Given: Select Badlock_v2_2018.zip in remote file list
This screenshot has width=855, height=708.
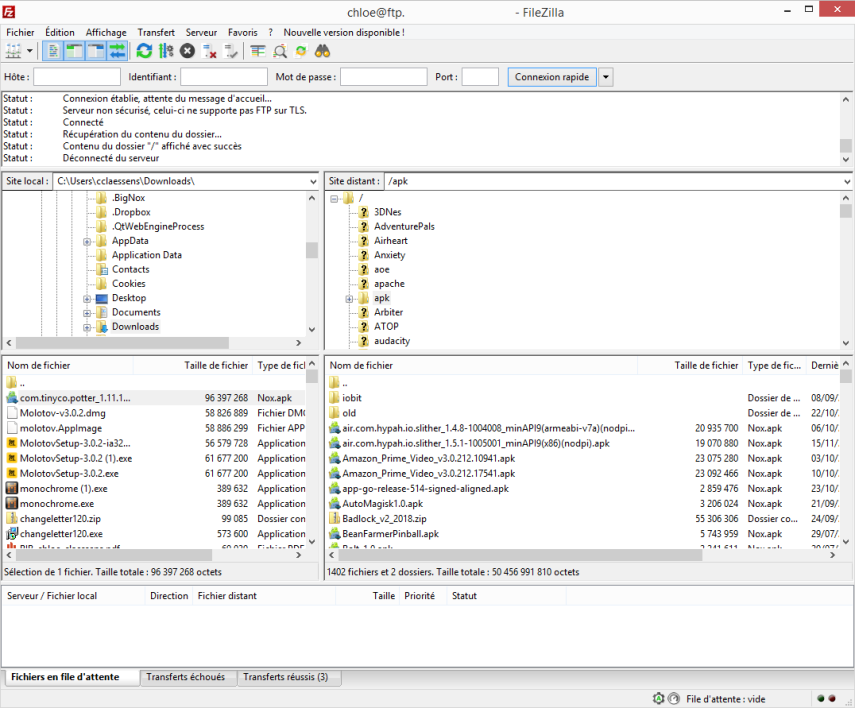Looking at the screenshot, I should tap(384, 519).
